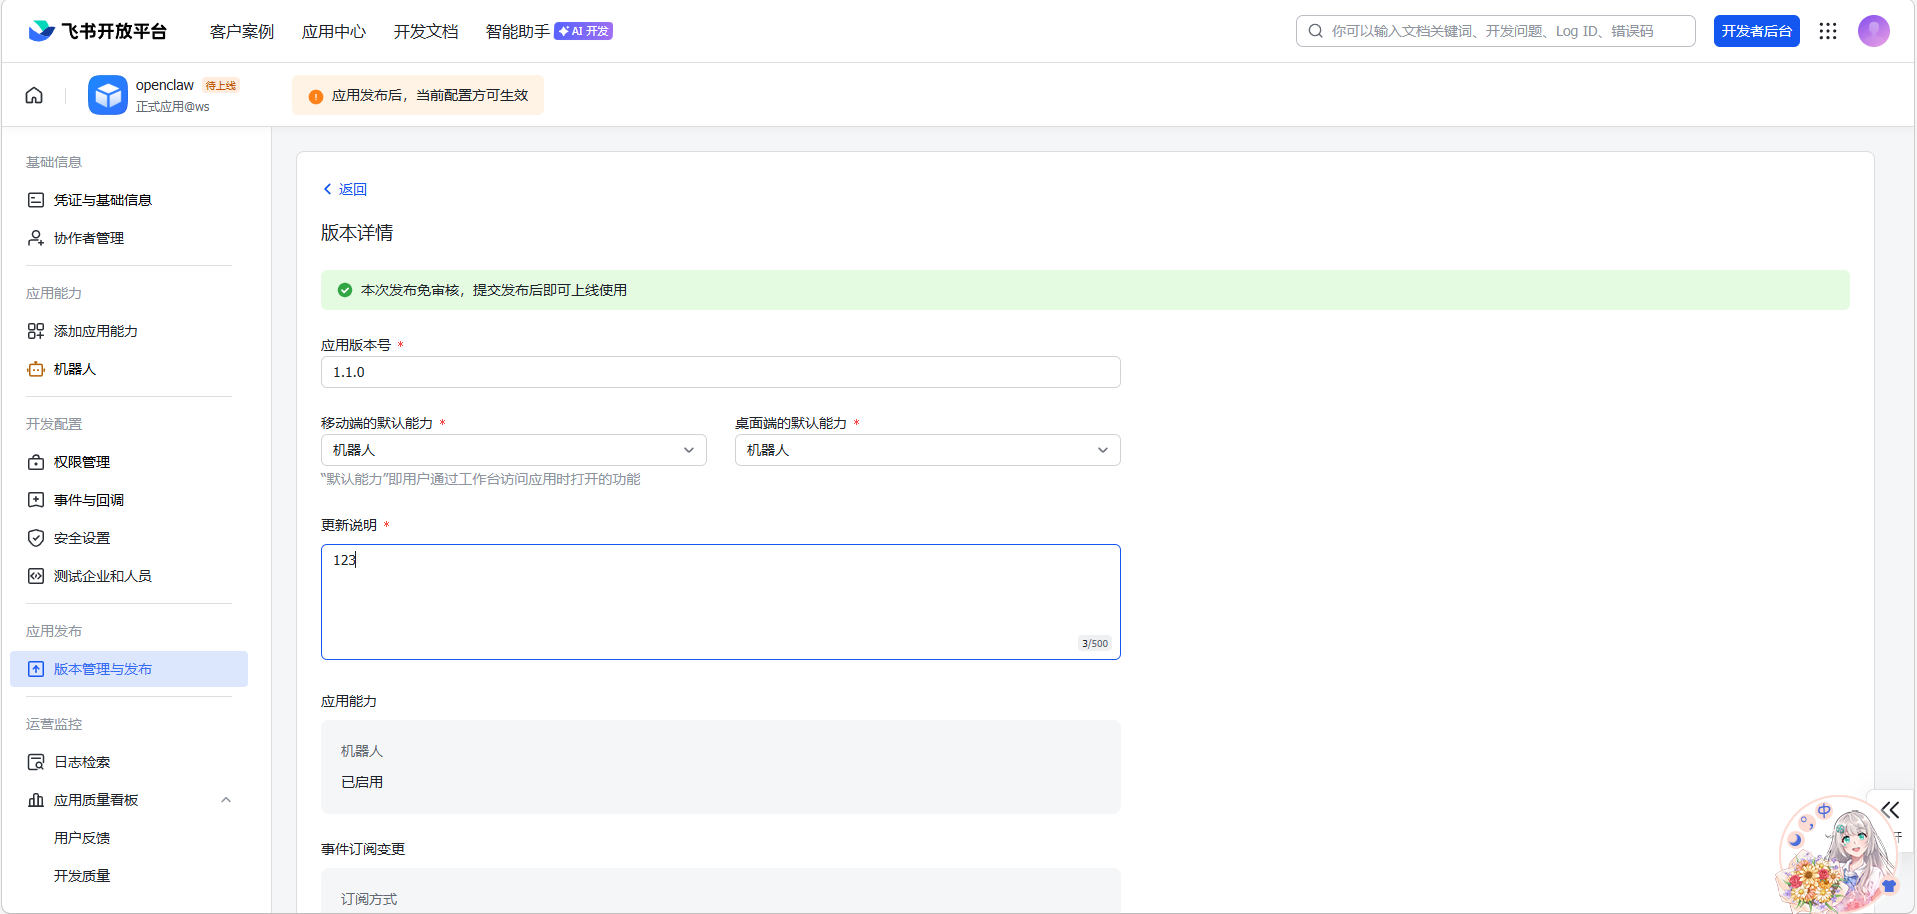This screenshot has width=1917, height=914.
Task: Open 应用中心 in top navigation
Action: tap(334, 31)
